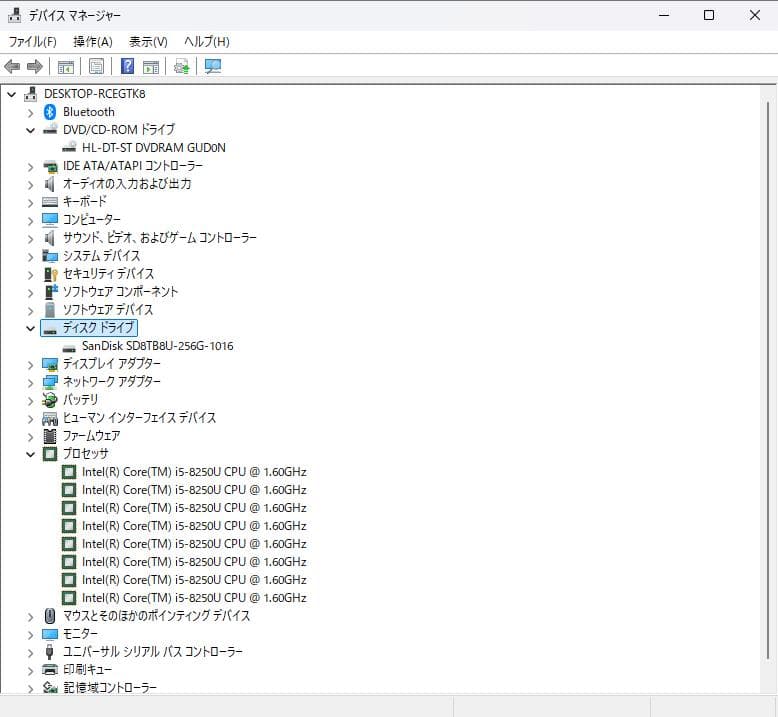Select HL-DT-ST DVDRAM GUD0N device
This screenshot has height=717, width=778.
coord(154,148)
